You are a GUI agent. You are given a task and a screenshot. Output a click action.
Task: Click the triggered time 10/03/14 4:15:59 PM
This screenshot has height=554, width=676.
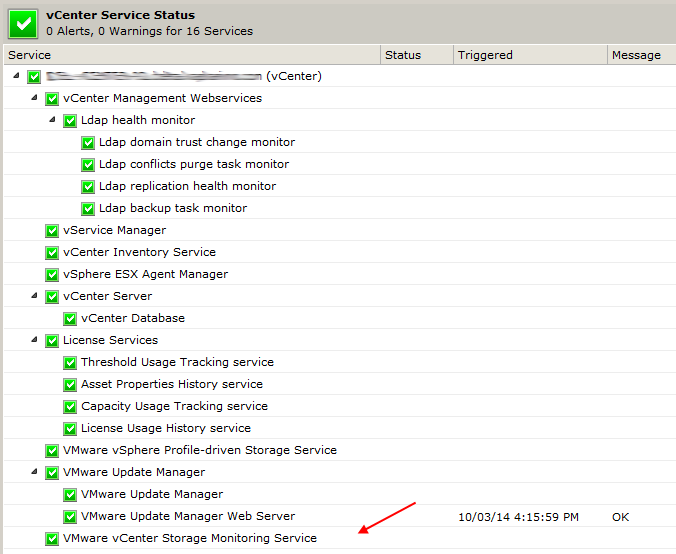pyautogui.click(x=518, y=517)
